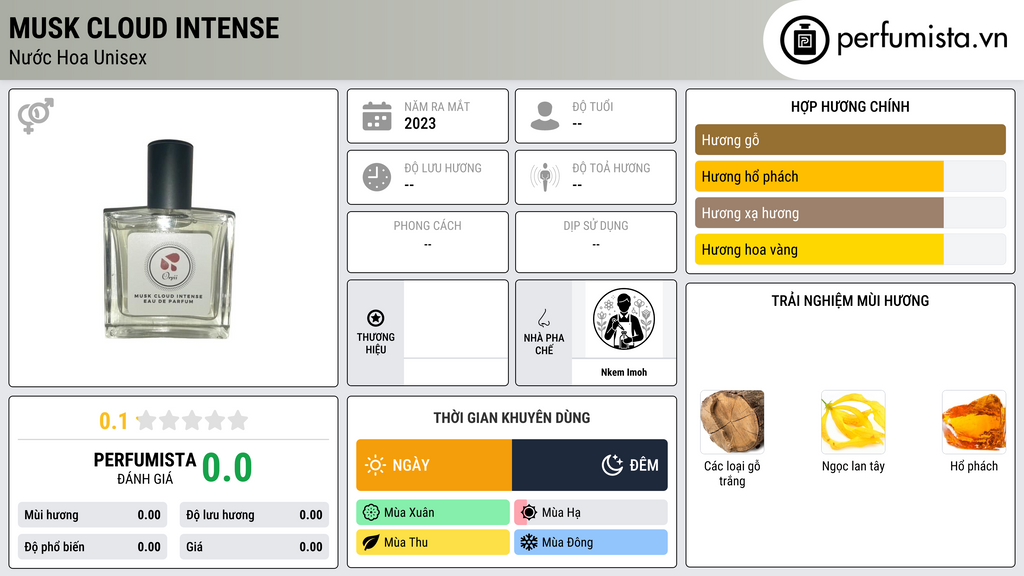Screen dimensions: 1024x576
Task: Choose the Mùa Thu season bar
Action: pos(433,542)
